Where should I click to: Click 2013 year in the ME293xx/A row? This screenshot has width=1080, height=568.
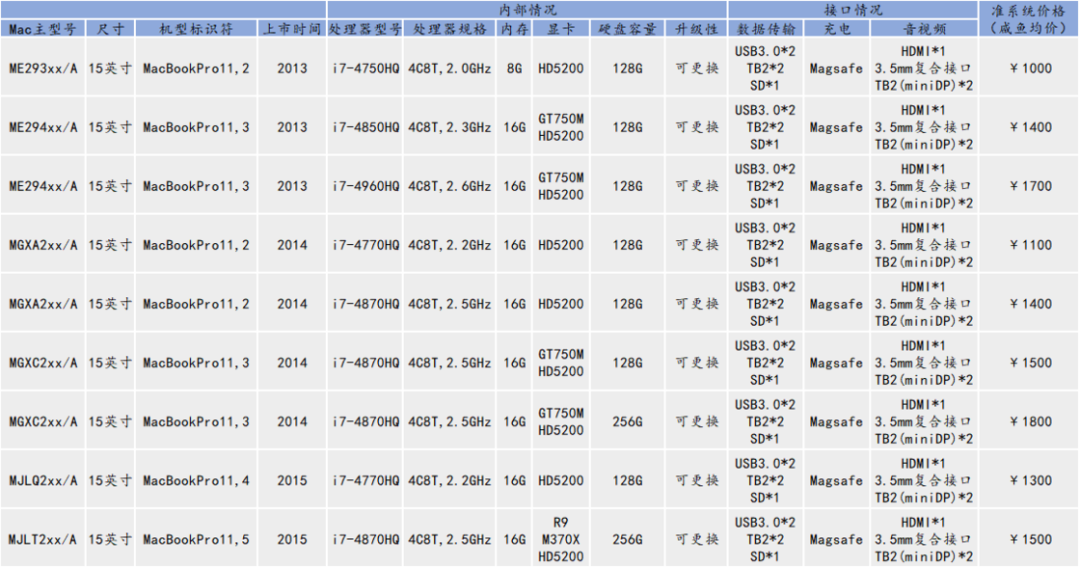point(292,68)
